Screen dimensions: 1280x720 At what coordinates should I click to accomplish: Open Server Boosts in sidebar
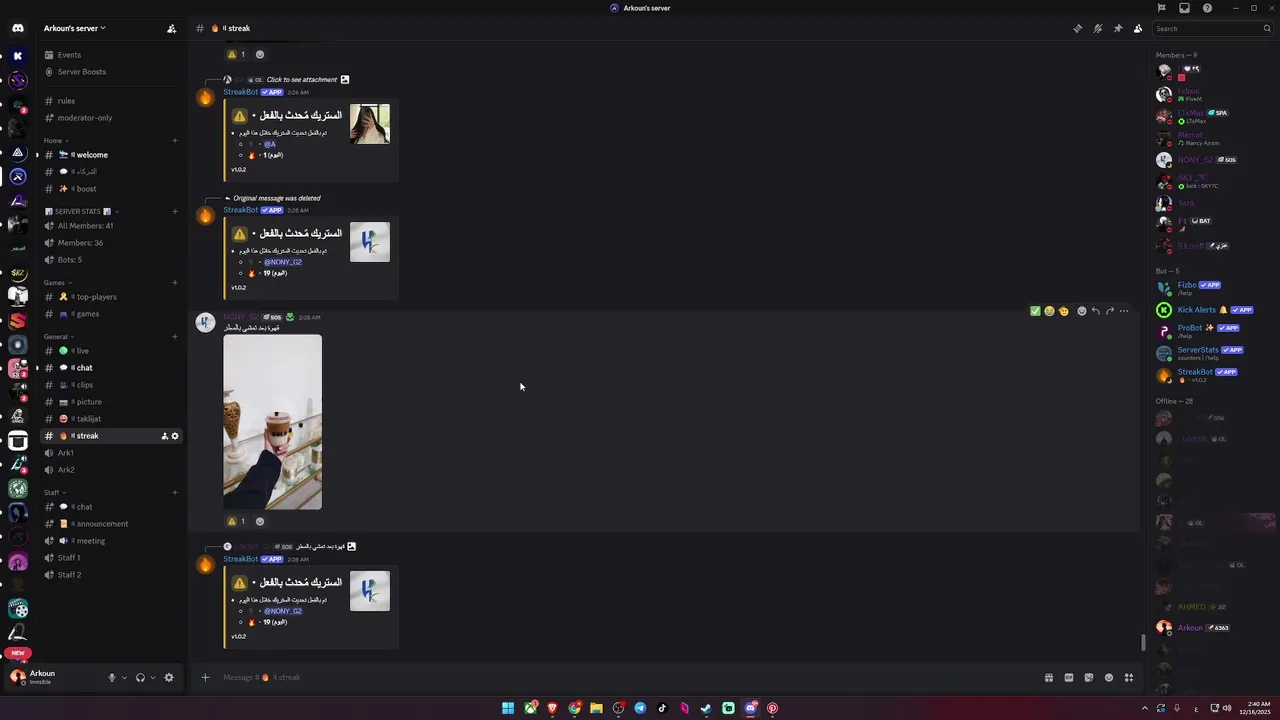(x=110, y=72)
